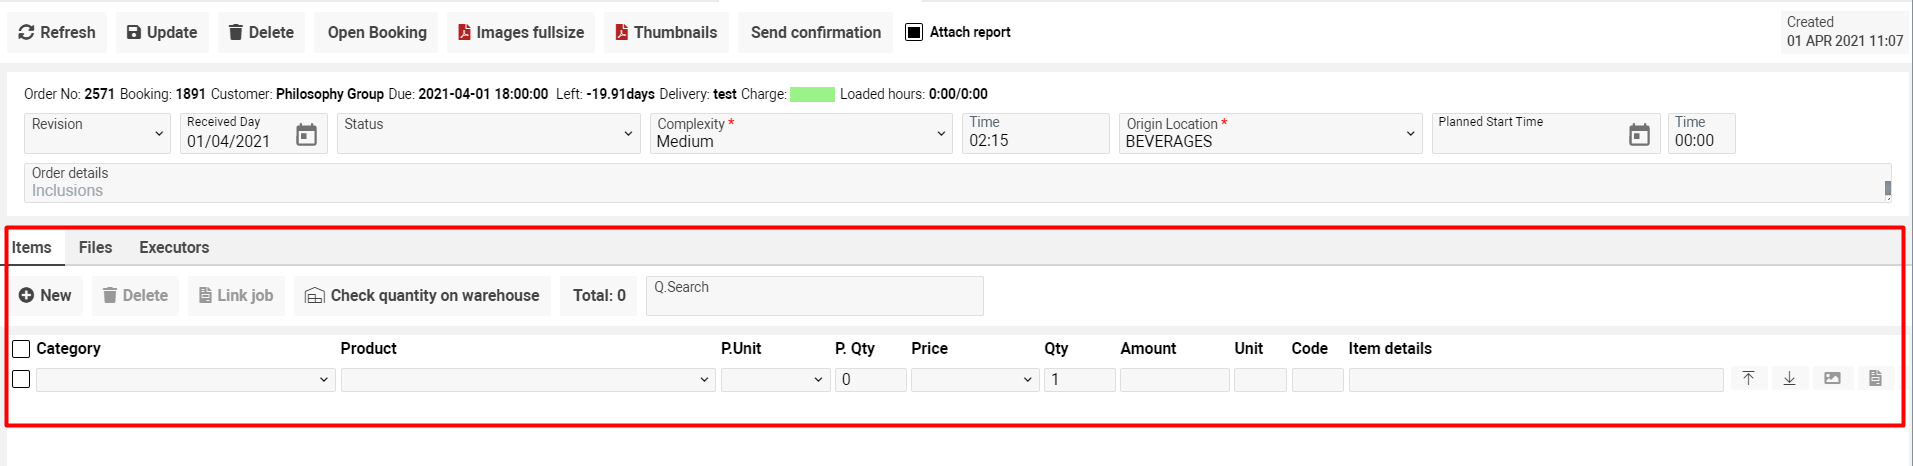Export Images fullsize PDF
The image size is (1913, 466).
[520, 32]
